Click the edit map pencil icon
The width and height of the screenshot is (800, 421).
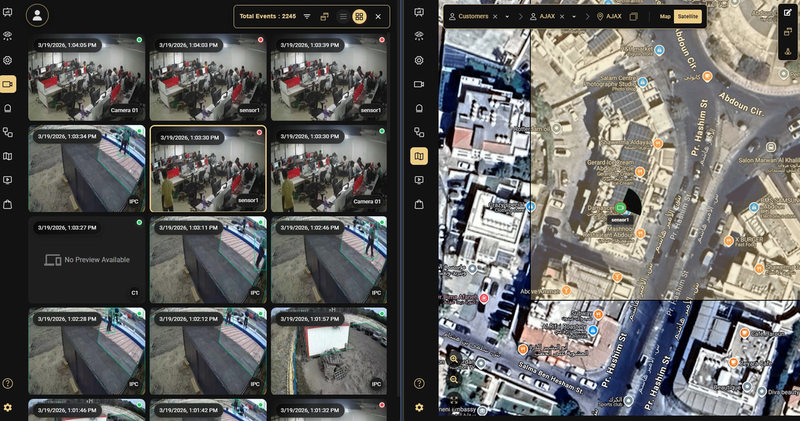[788, 13]
